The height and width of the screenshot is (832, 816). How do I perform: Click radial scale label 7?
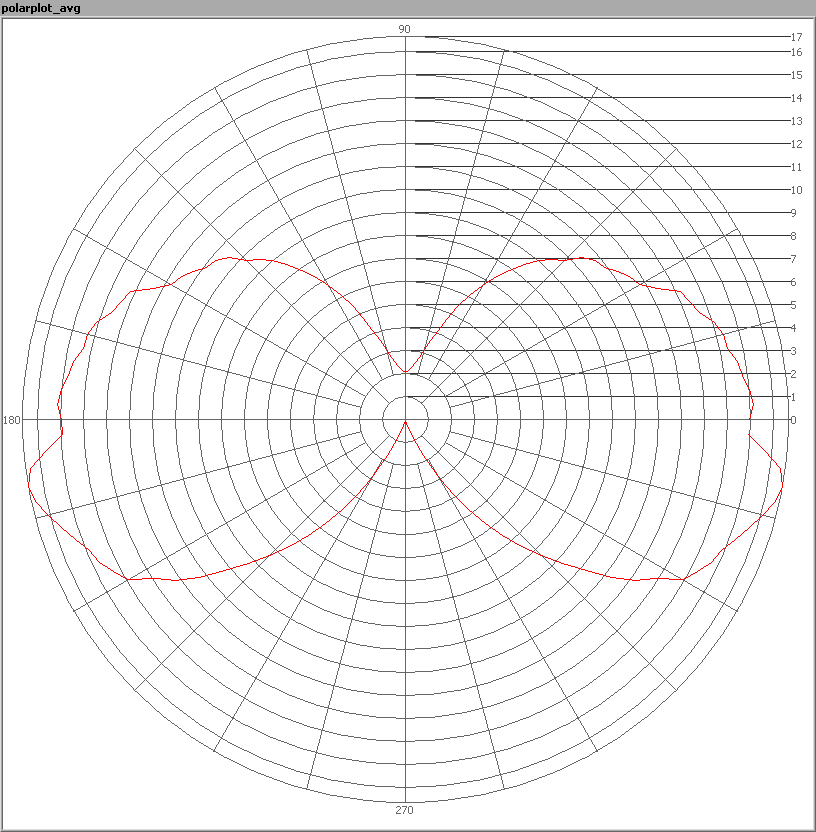(793, 259)
